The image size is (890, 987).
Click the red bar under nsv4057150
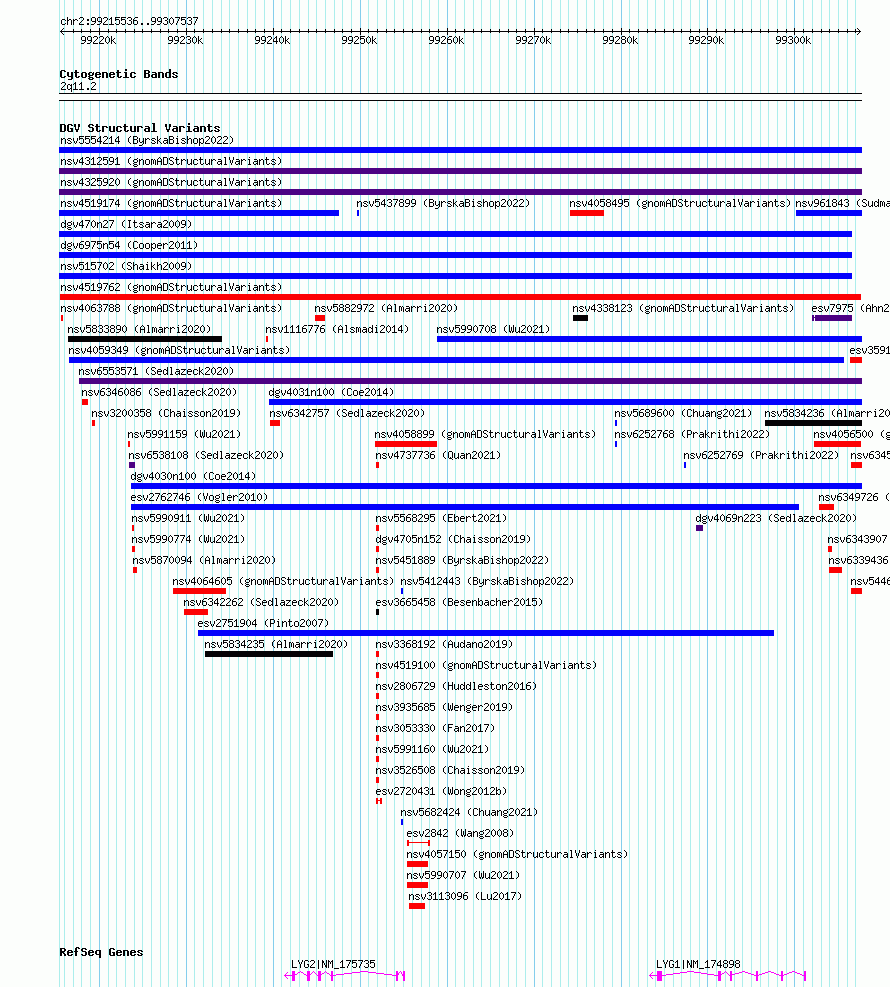point(417,864)
